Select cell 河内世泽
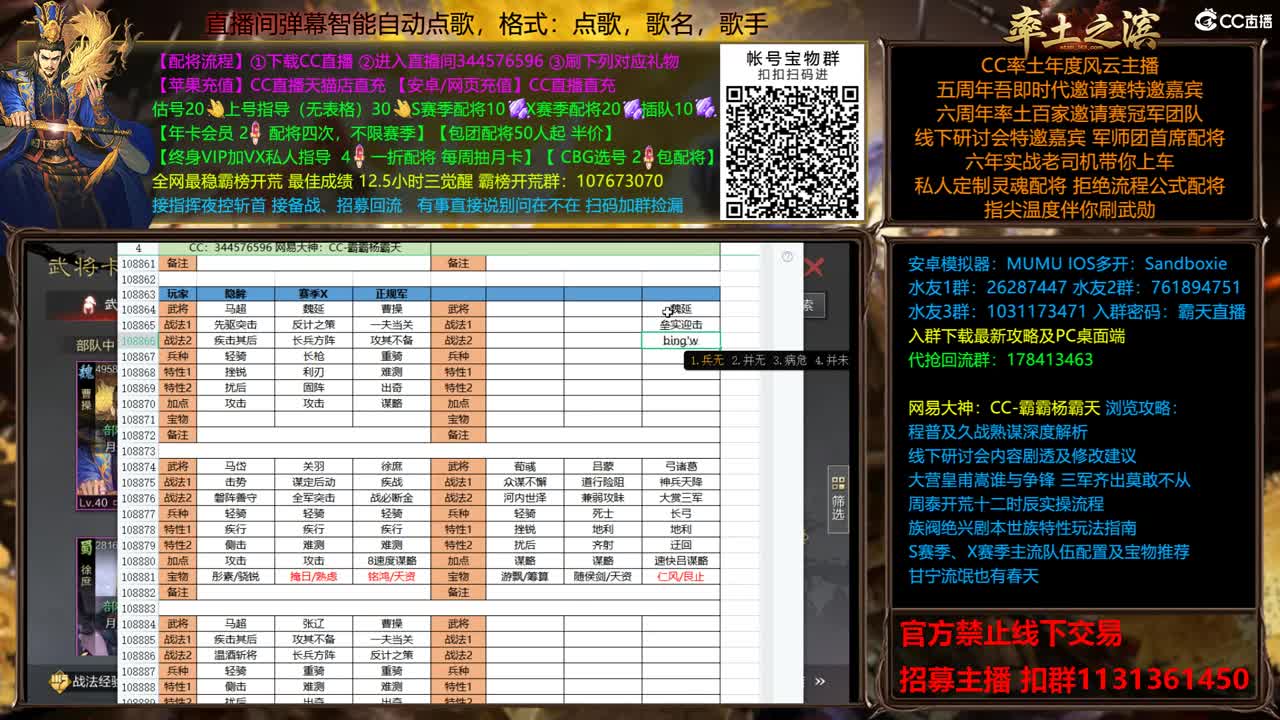This screenshot has height=720, width=1280. pyautogui.click(x=525, y=498)
